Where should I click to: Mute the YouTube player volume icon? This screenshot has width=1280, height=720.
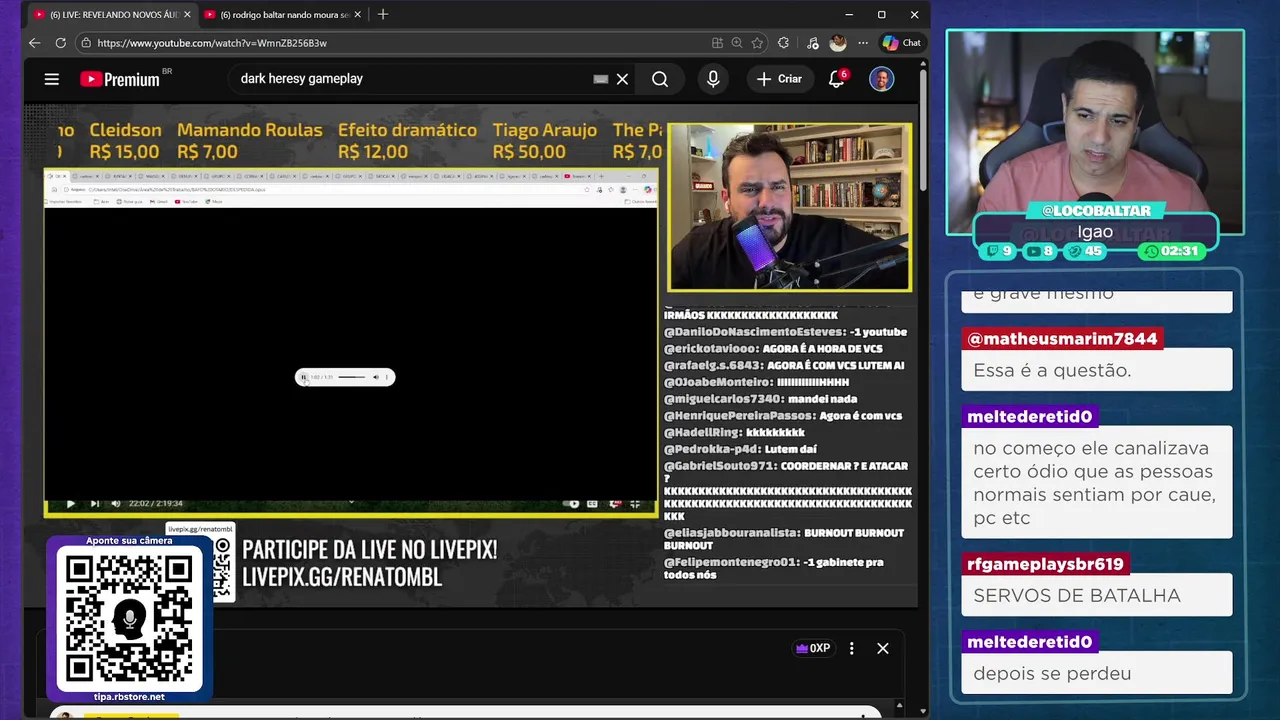116,503
